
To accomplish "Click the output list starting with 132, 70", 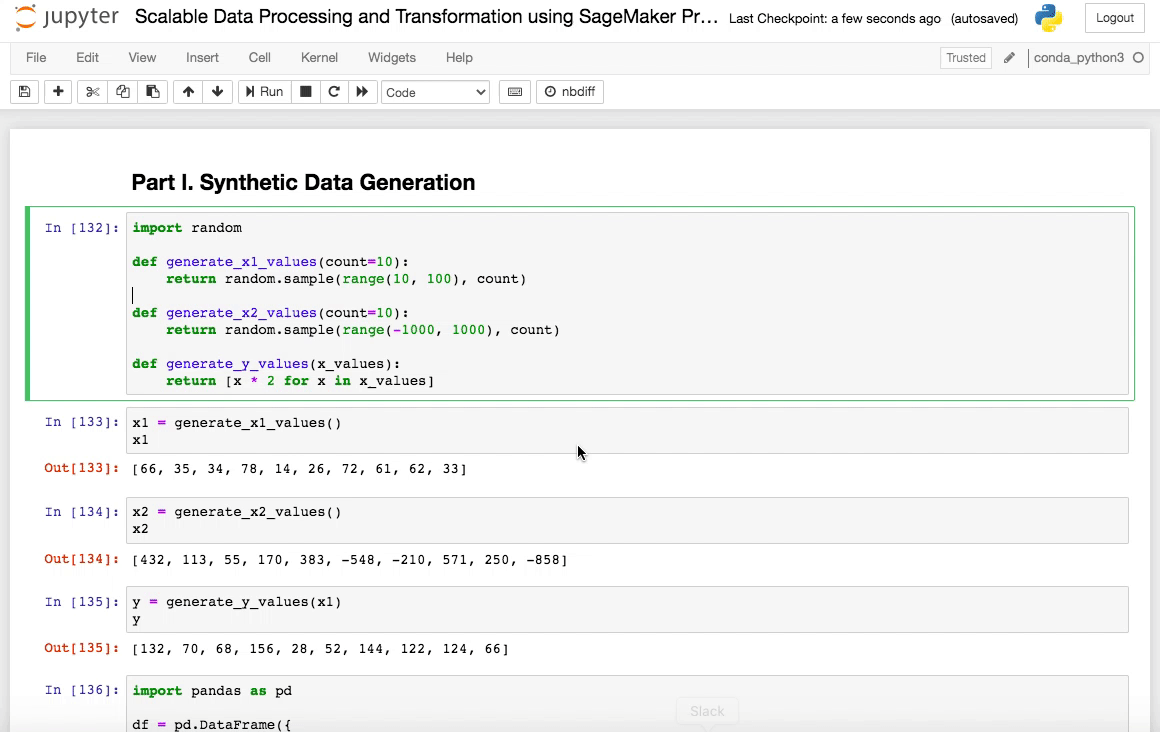I will (320, 649).
